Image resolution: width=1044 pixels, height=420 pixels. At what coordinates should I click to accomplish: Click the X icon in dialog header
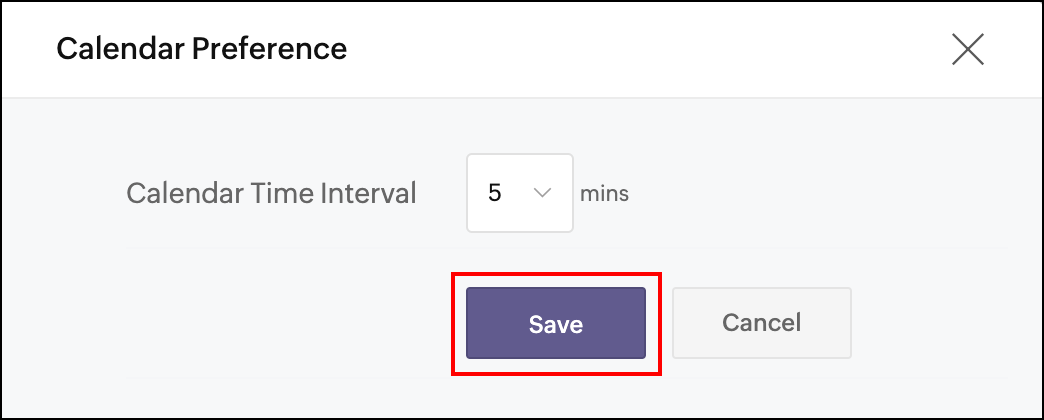(967, 49)
